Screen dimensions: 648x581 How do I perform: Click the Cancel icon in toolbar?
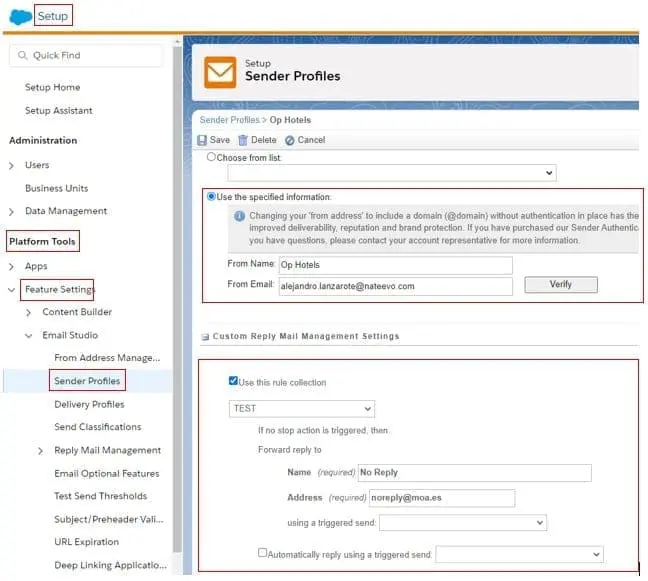click(290, 140)
